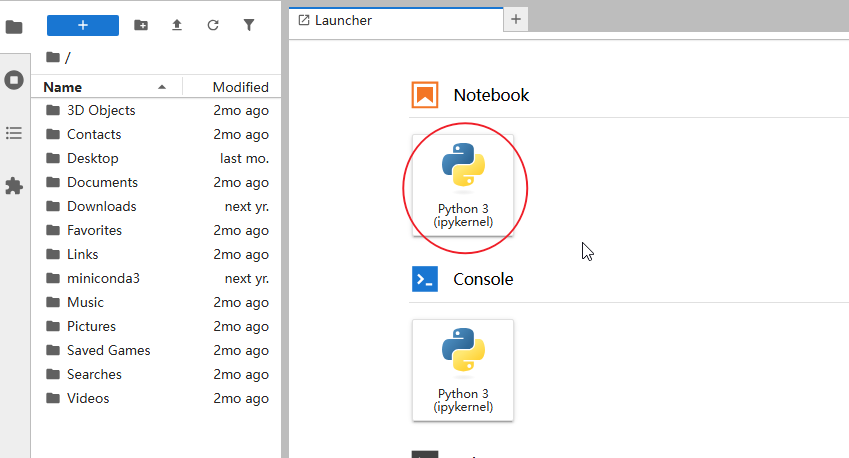
Task: Select the Favorites folder
Action: [156, 230]
